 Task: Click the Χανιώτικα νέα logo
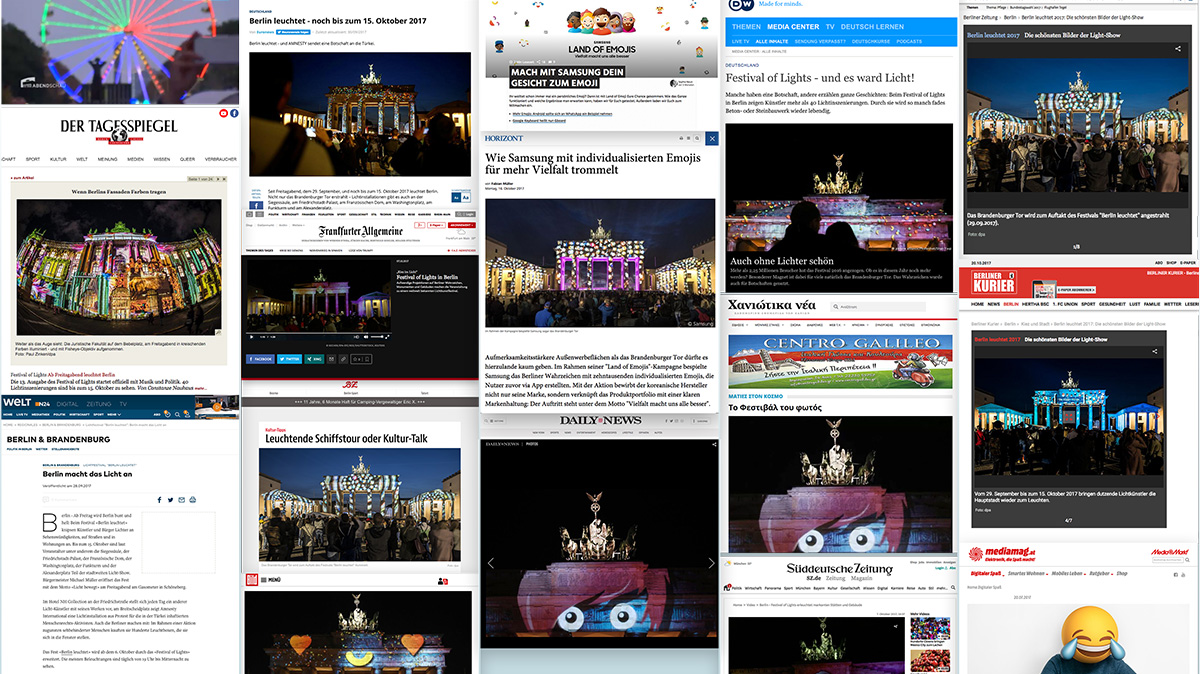tap(772, 304)
